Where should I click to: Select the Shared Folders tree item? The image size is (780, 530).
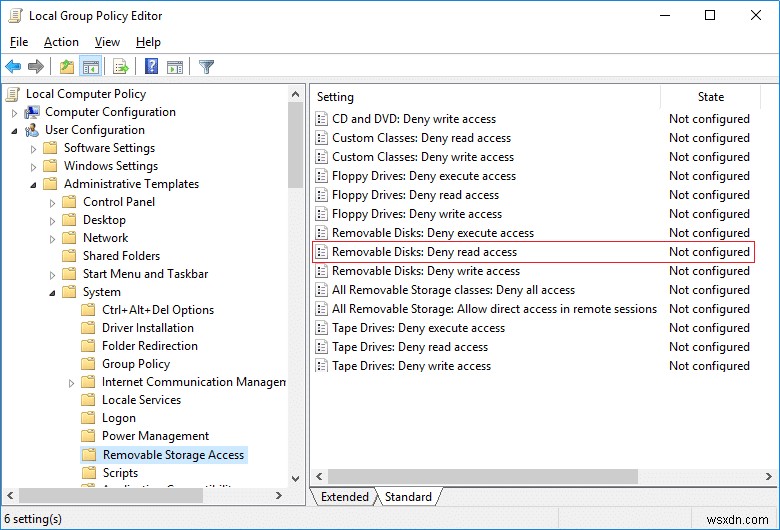click(121, 255)
